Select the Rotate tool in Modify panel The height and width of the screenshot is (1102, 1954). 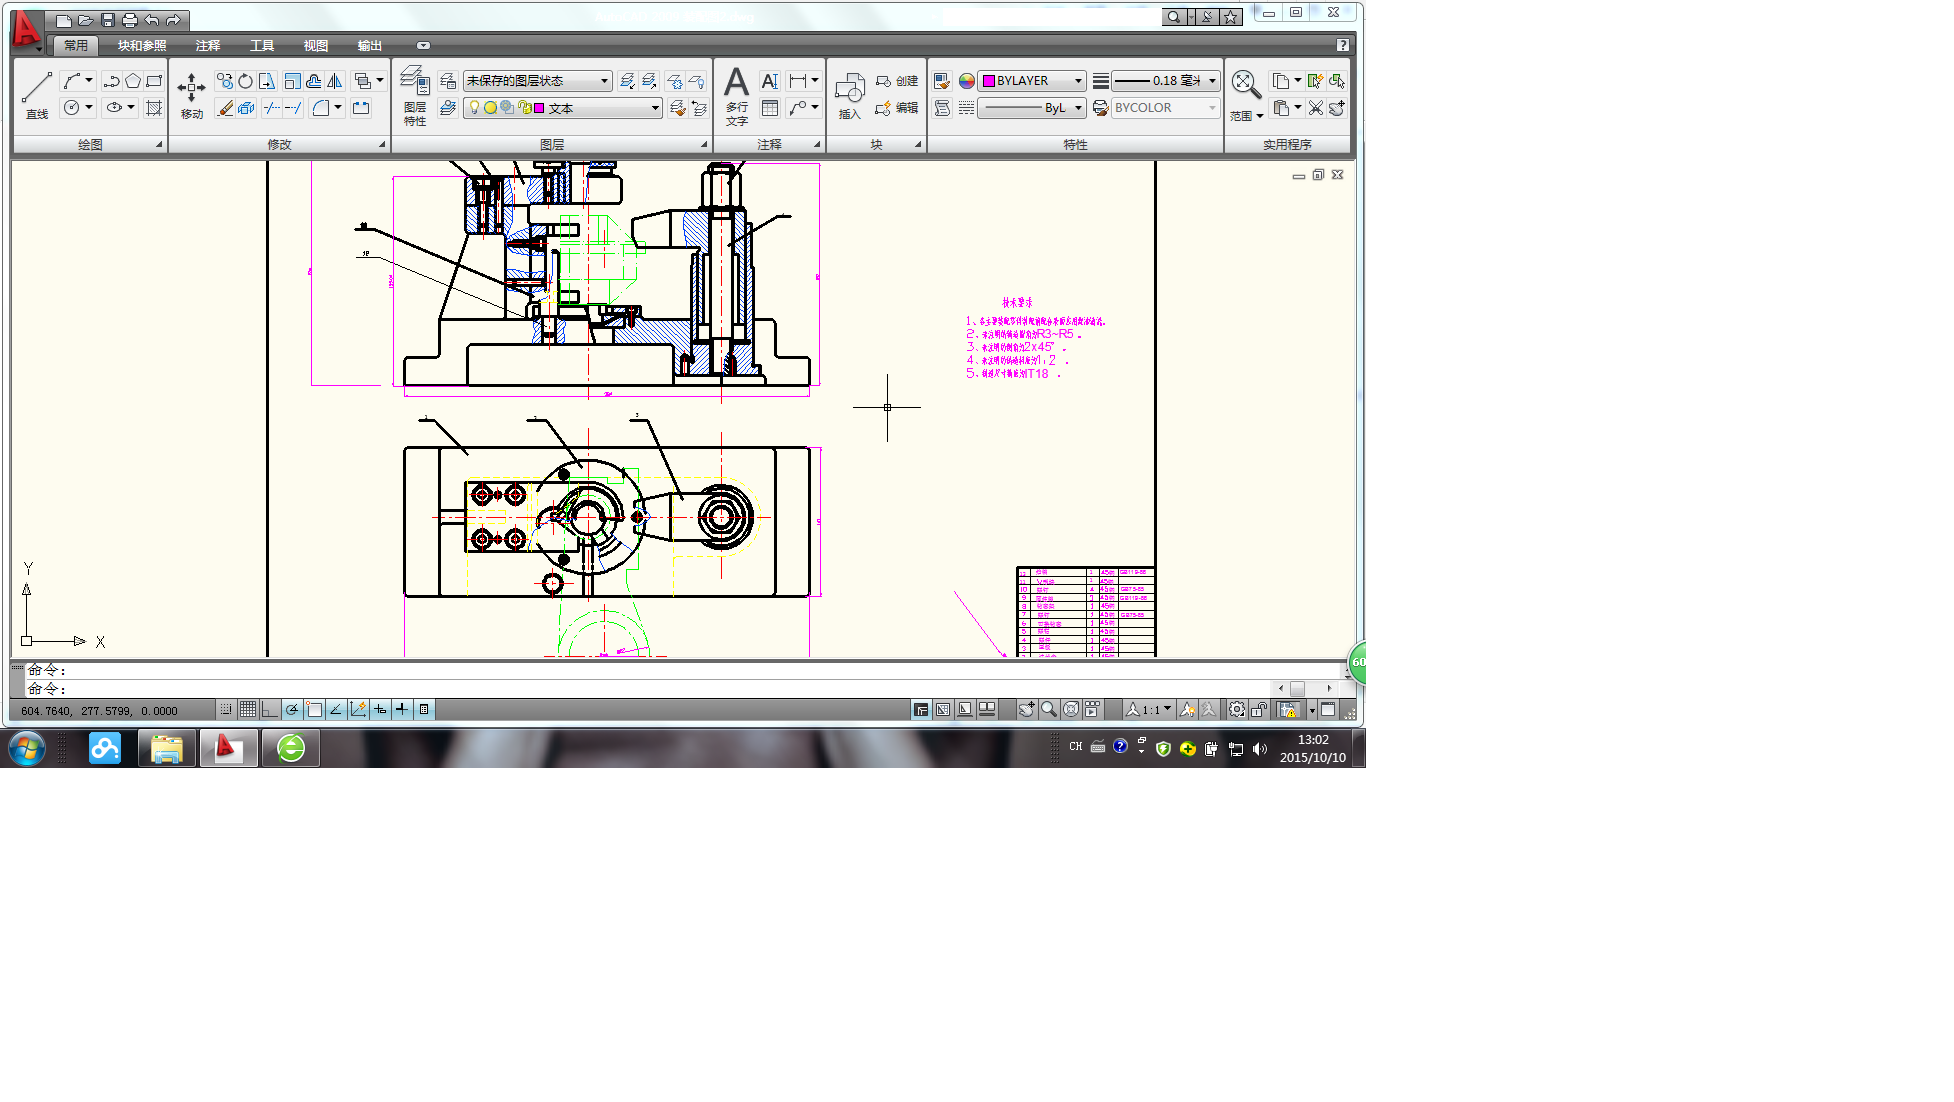pyautogui.click(x=245, y=81)
